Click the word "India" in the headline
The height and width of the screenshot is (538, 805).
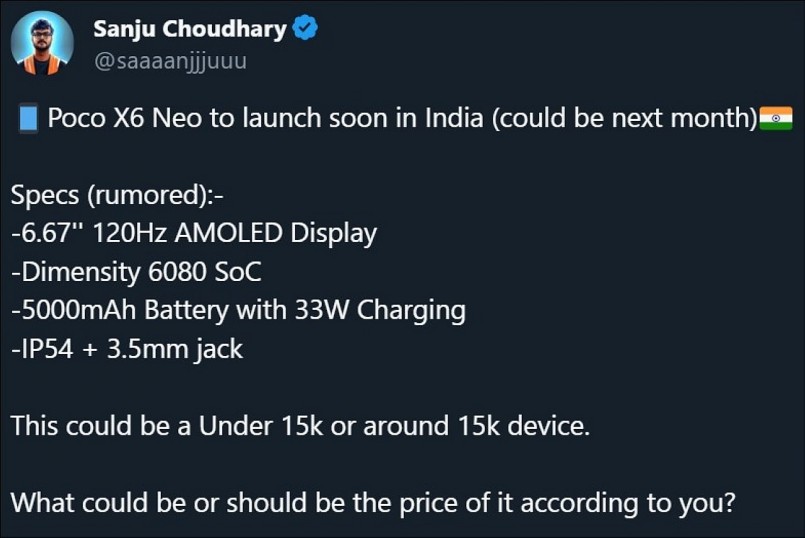click(x=452, y=118)
